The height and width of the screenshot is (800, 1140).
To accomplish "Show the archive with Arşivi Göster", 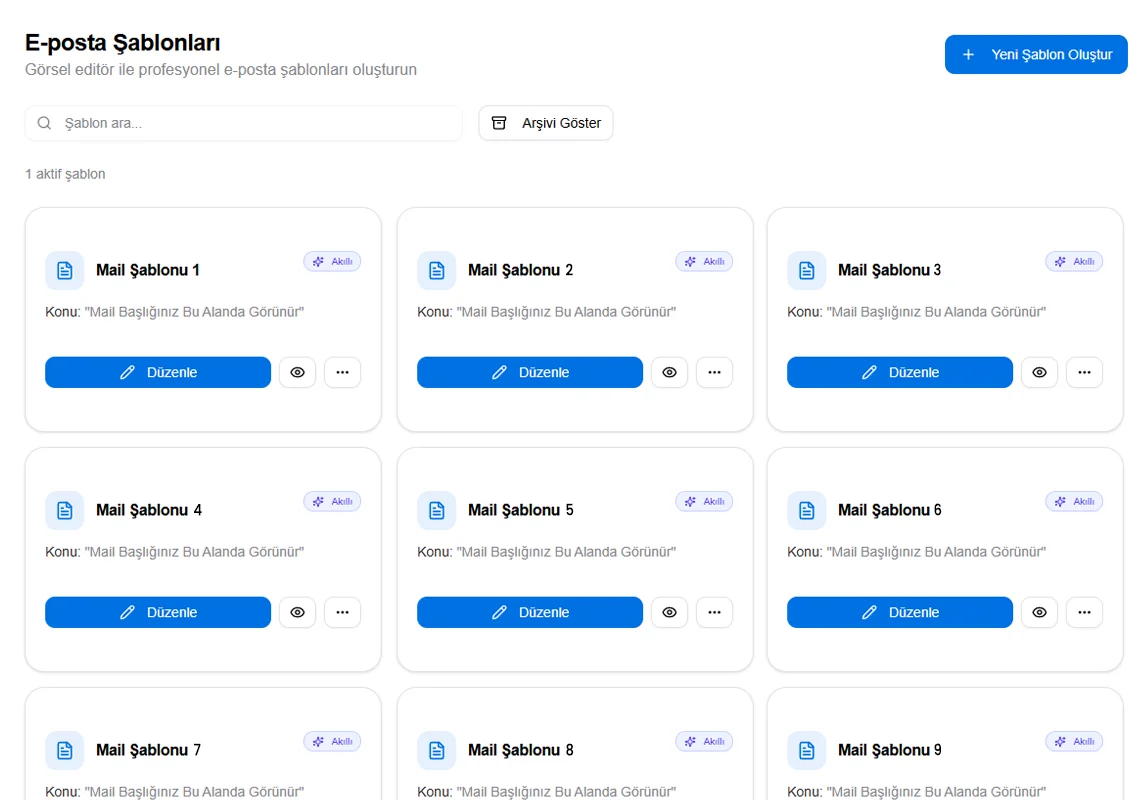I will point(546,123).
